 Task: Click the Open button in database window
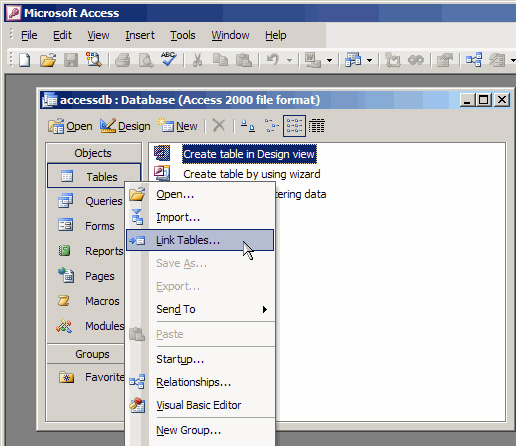click(70, 126)
